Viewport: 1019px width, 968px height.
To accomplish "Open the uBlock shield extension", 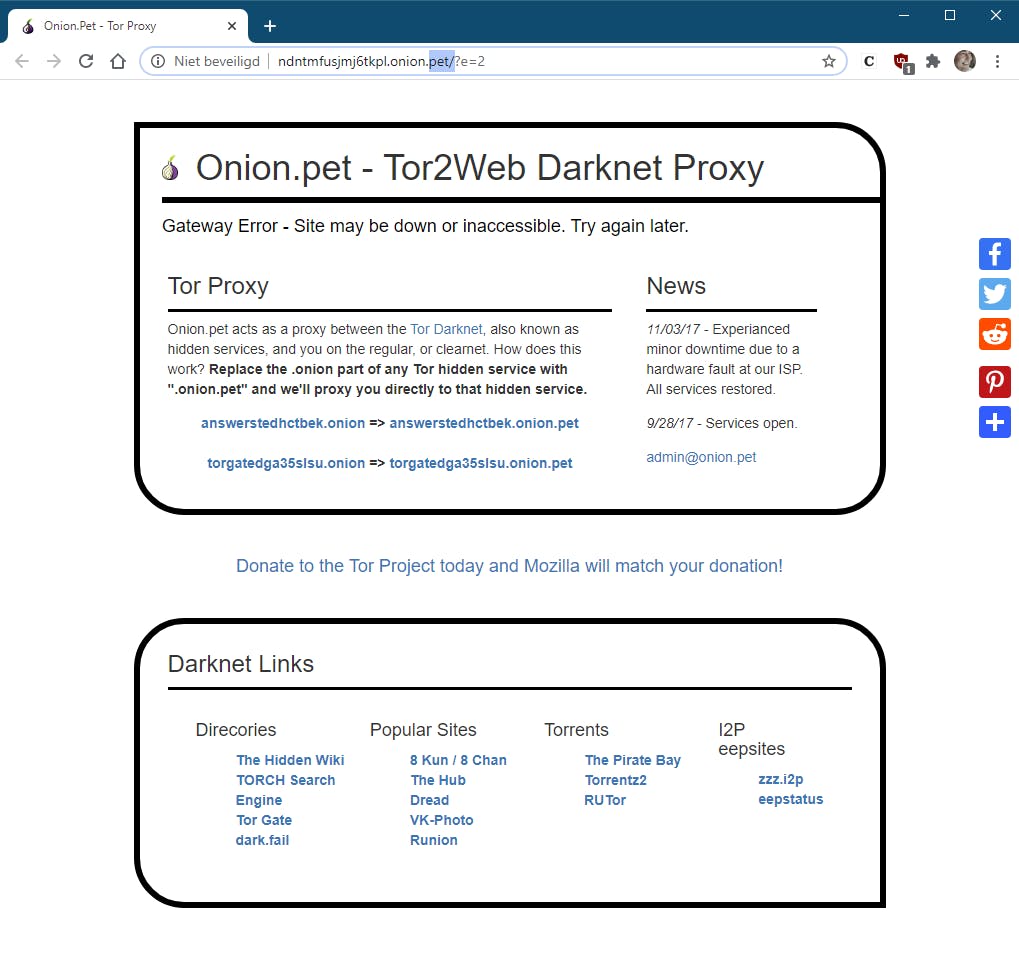I will pyautogui.click(x=903, y=62).
